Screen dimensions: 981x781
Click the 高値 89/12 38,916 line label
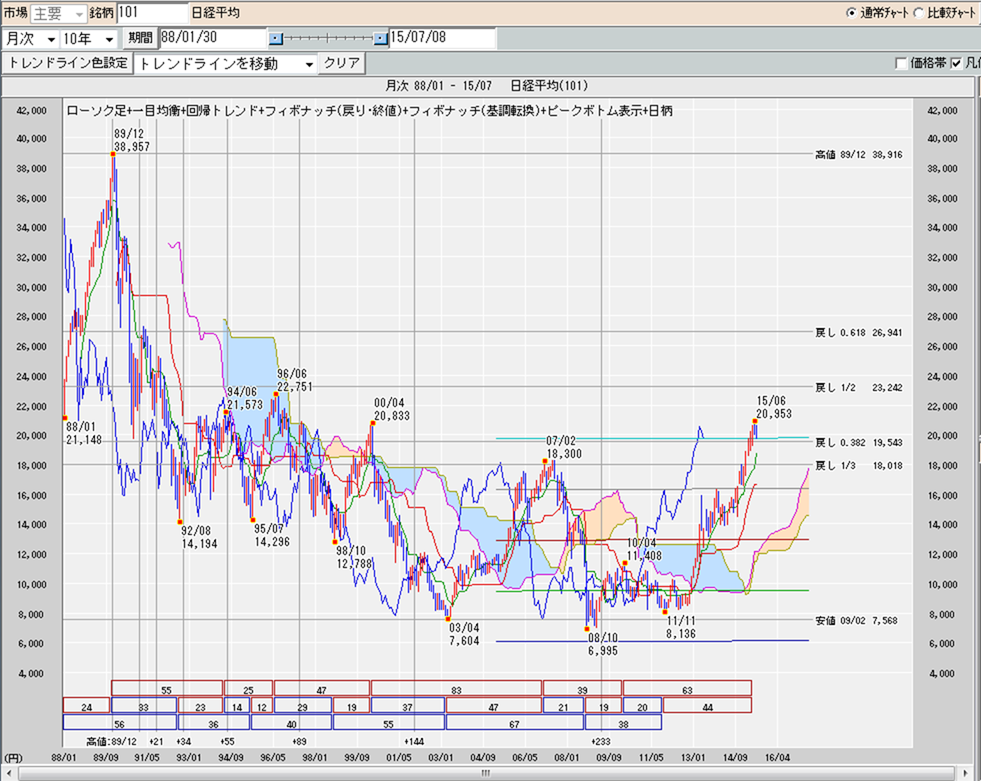pyautogui.click(x=858, y=155)
